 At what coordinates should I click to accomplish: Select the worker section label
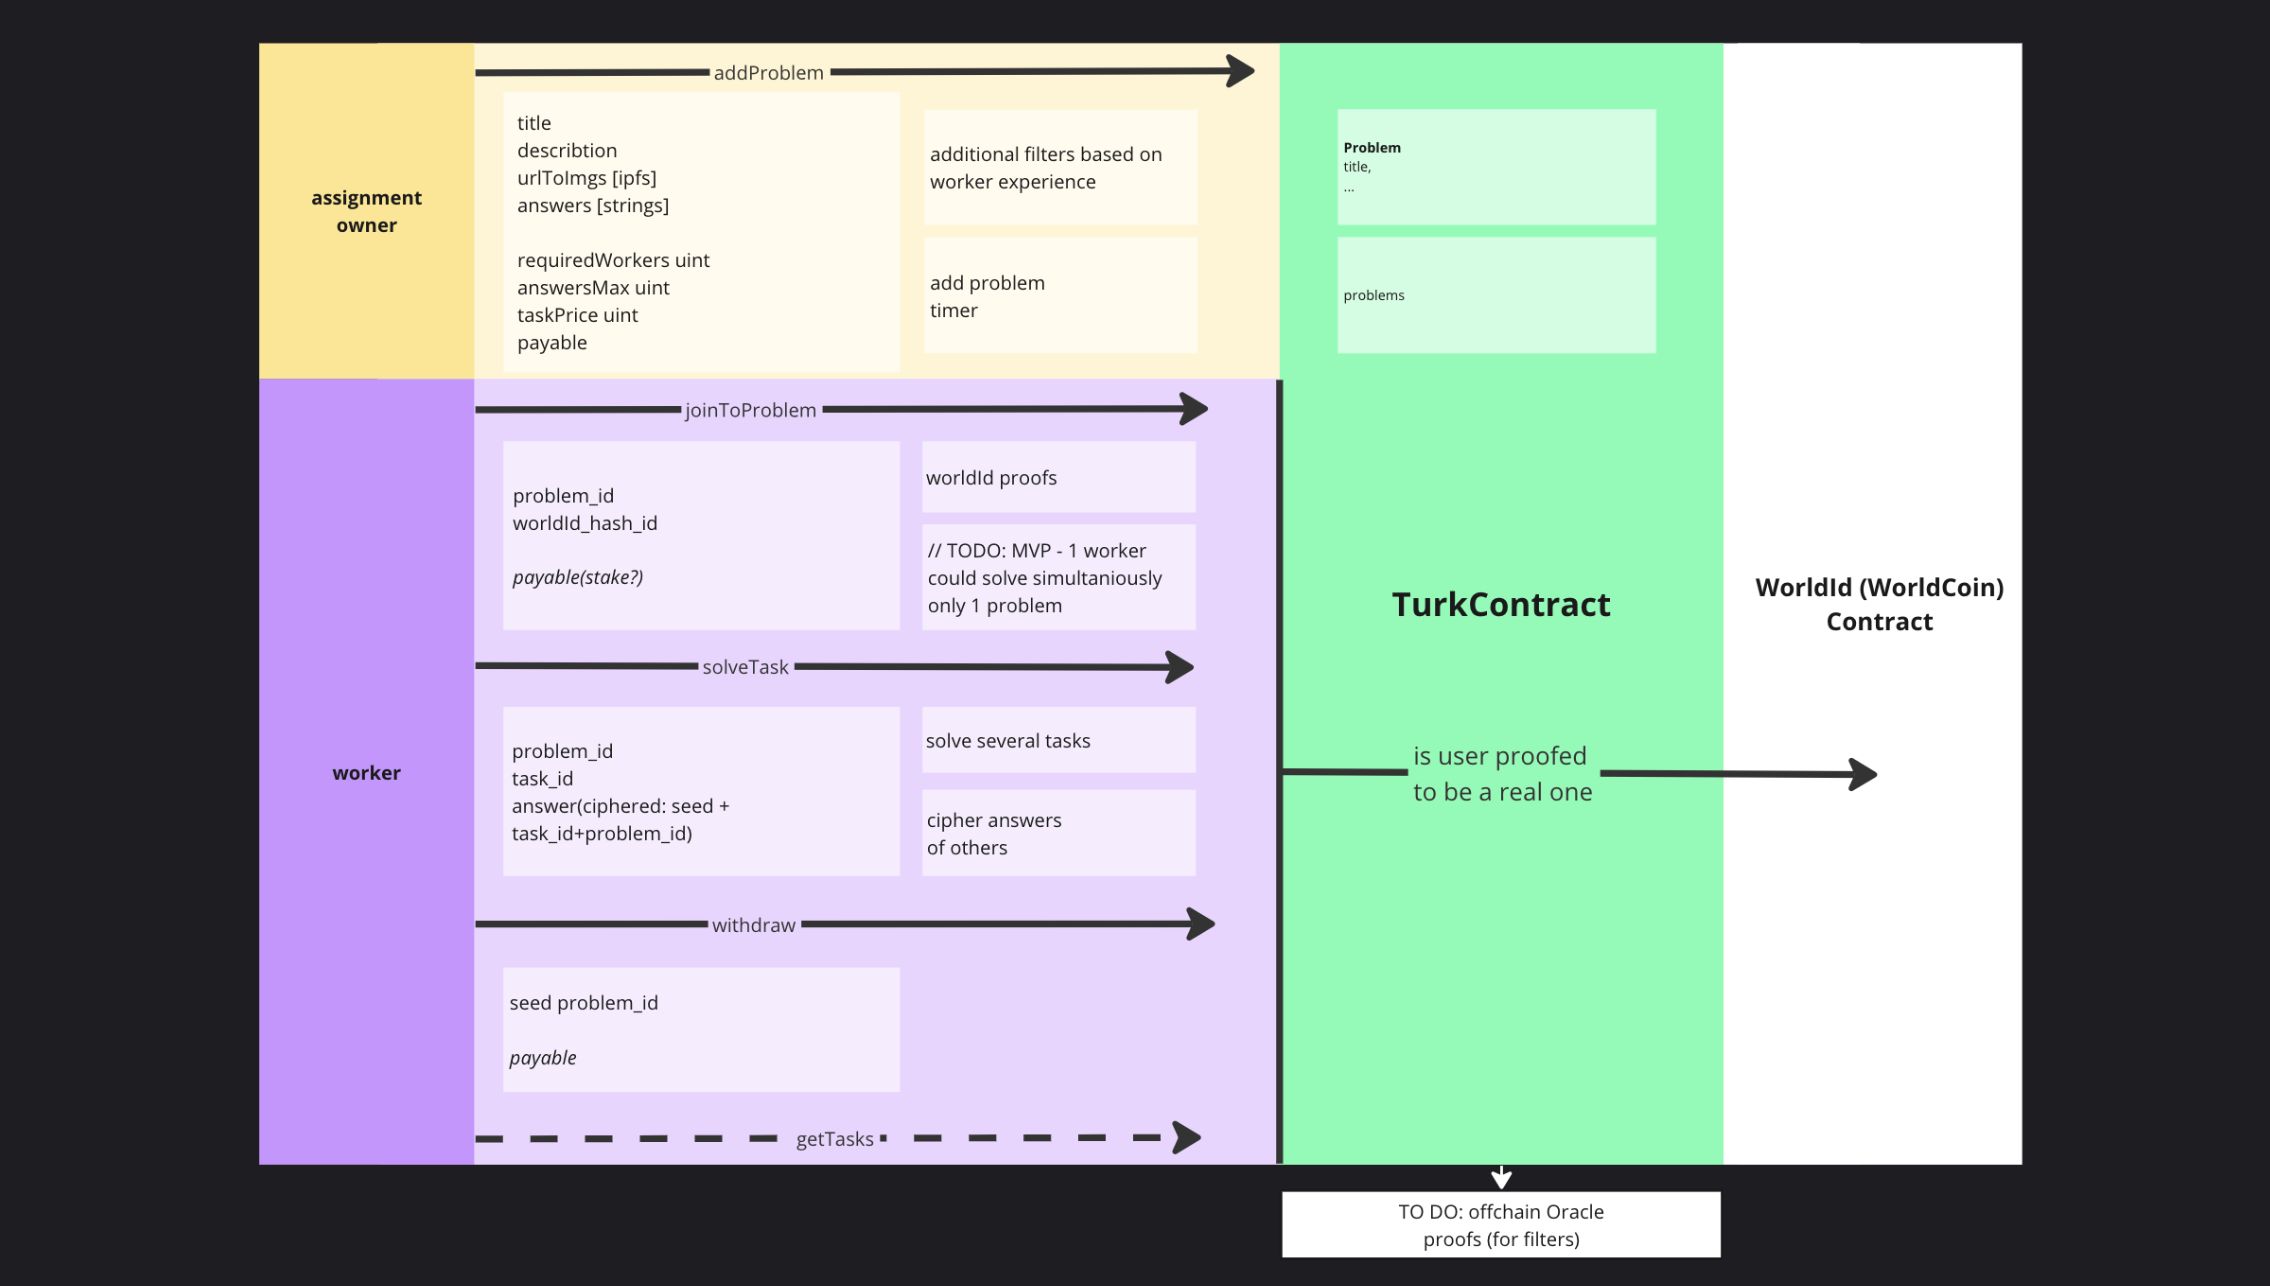point(366,772)
